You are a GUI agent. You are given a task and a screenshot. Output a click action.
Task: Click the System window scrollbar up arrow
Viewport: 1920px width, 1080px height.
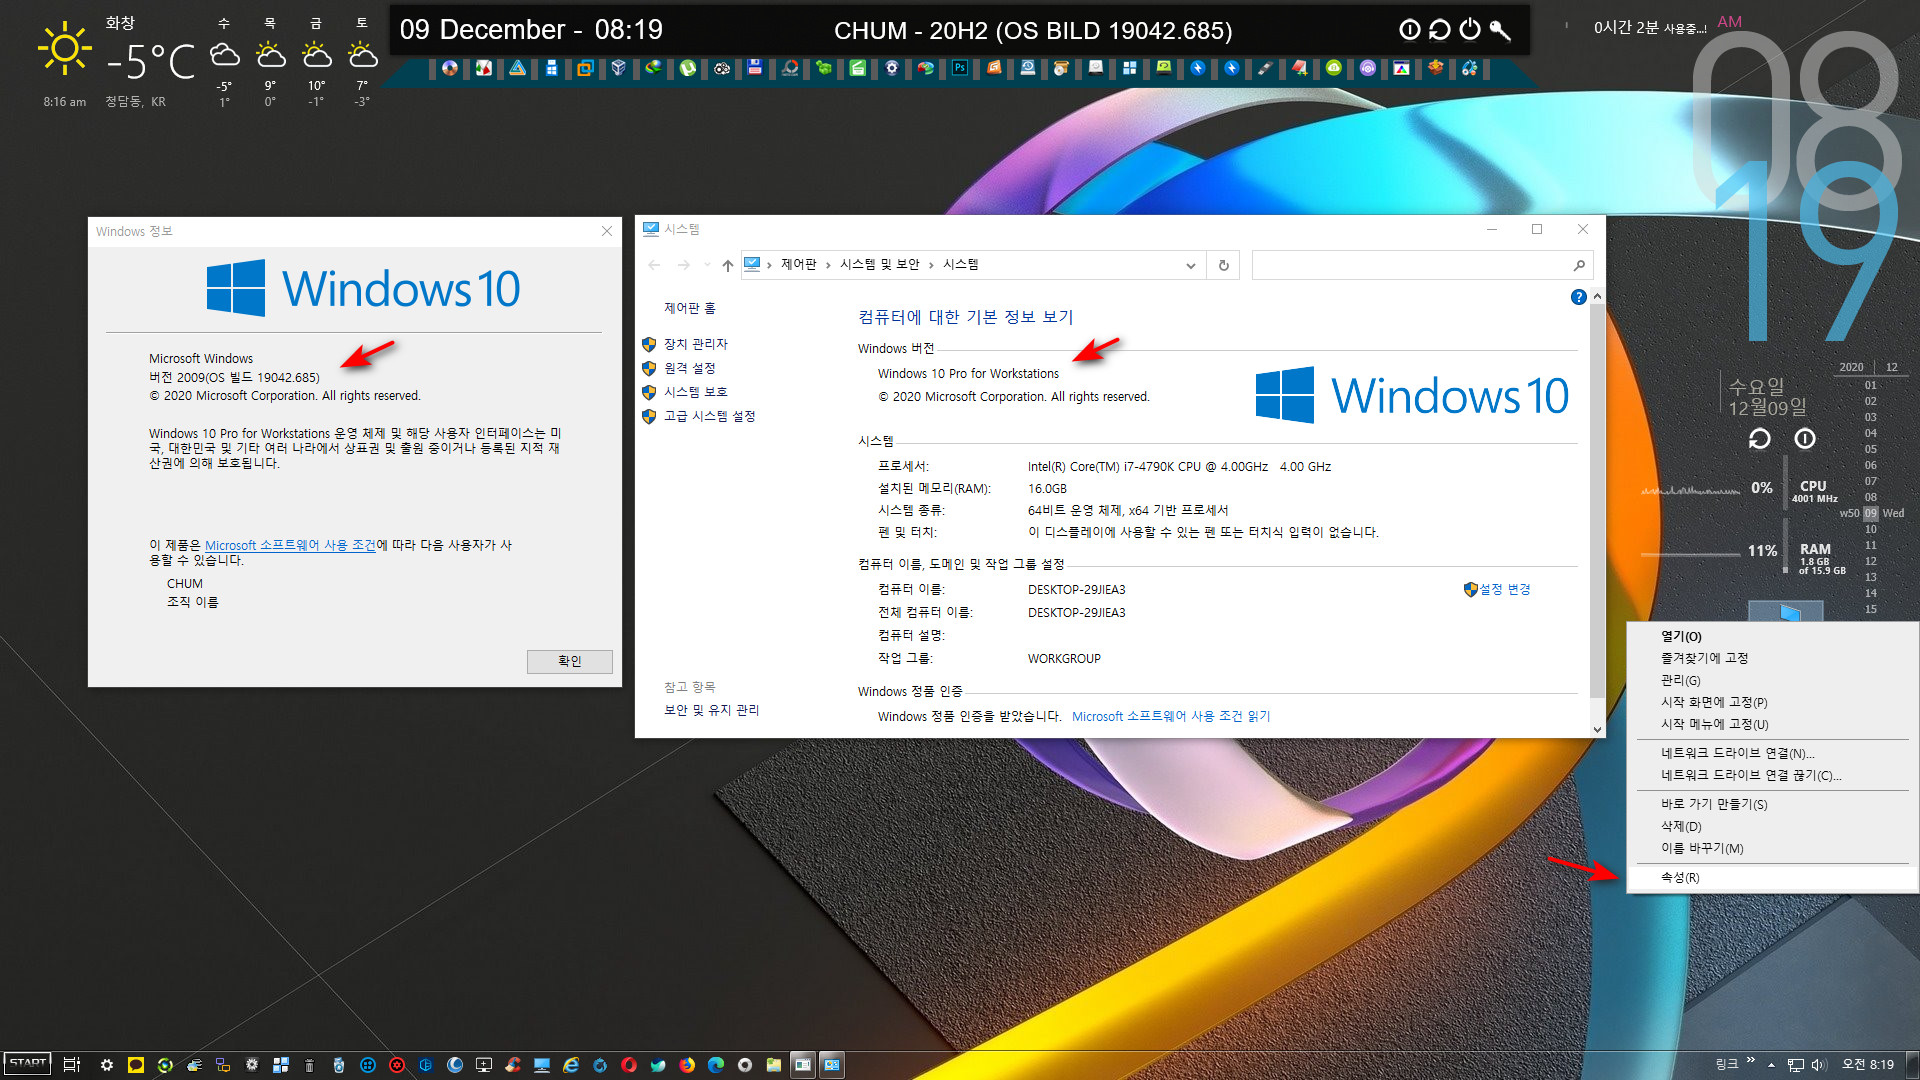[x=1597, y=297]
